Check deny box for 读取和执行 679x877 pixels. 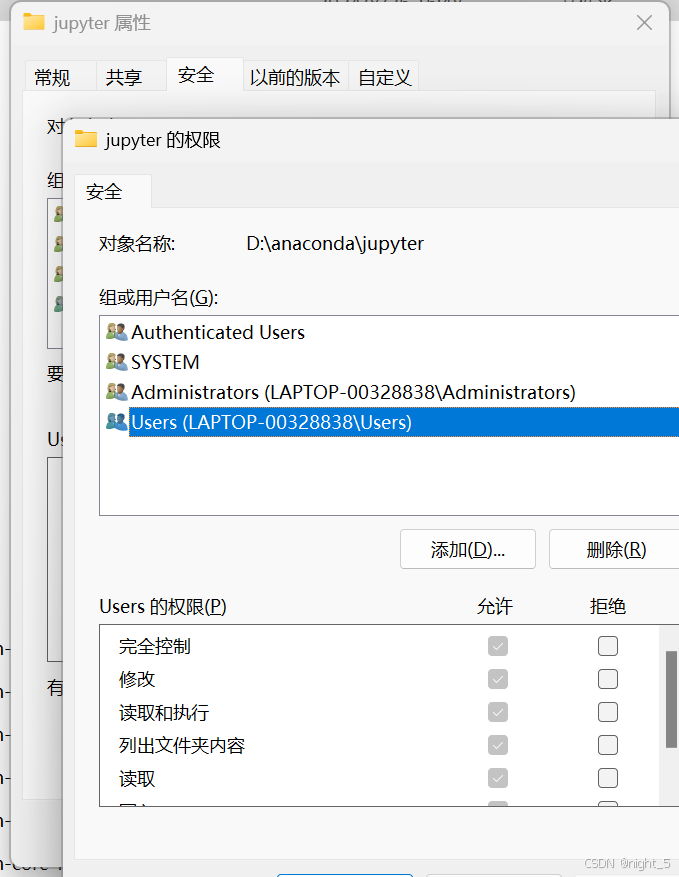[x=608, y=712]
